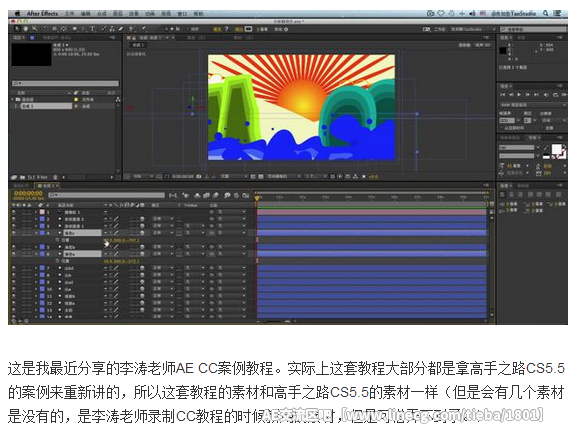Select the Puppet Pin tool
The width and height of the screenshot is (585, 434).
pyautogui.click(x=144, y=29)
